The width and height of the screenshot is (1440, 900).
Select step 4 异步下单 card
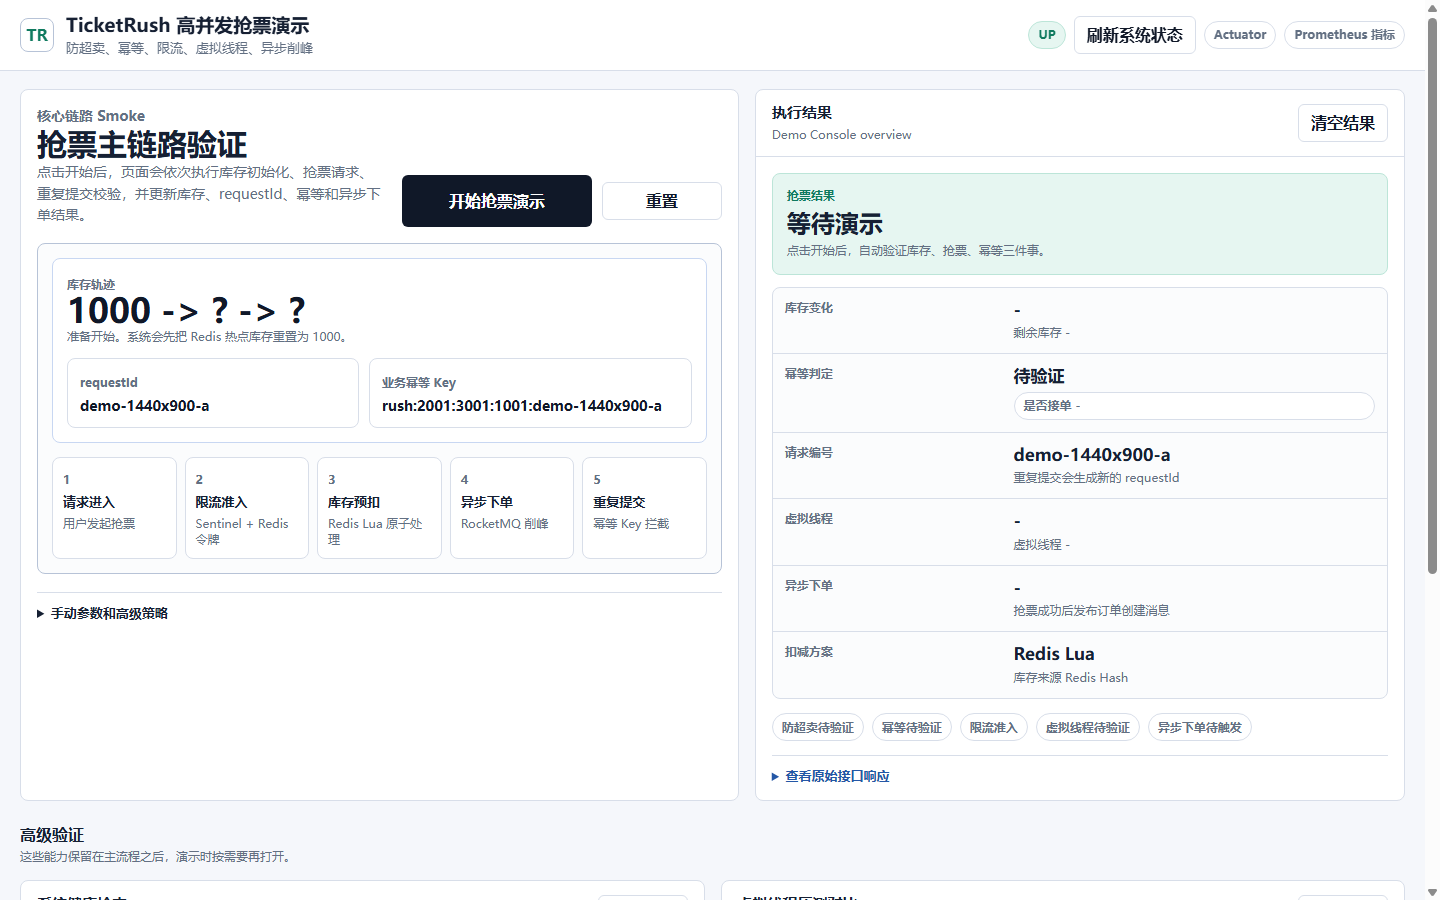(x=512, y=508)
